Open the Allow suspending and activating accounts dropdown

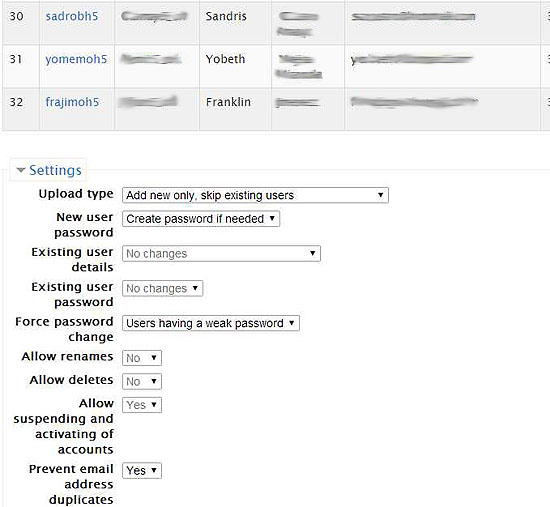pos(142,405)
